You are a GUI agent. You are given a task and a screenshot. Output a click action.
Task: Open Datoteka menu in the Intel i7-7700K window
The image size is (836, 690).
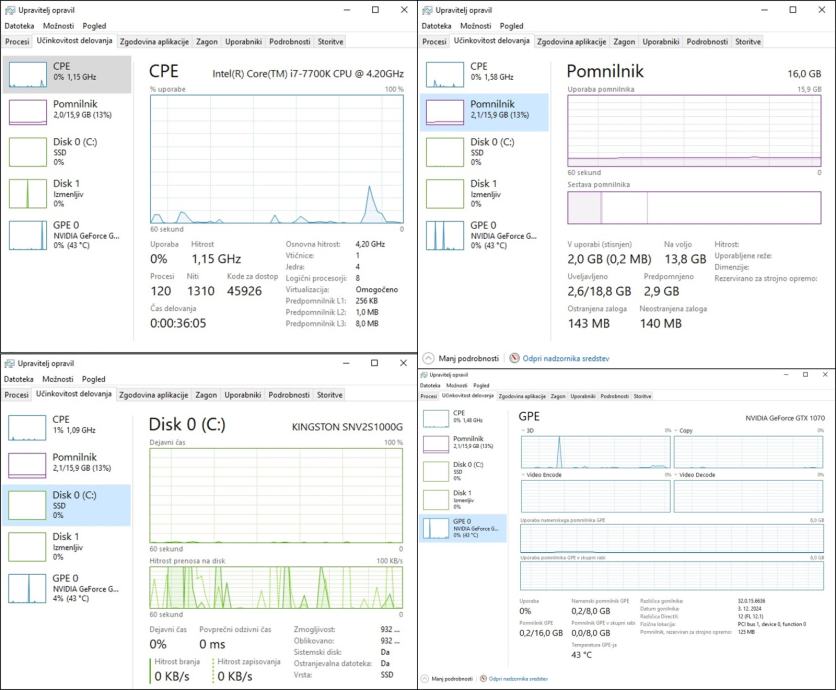click(x=19, y=26)
